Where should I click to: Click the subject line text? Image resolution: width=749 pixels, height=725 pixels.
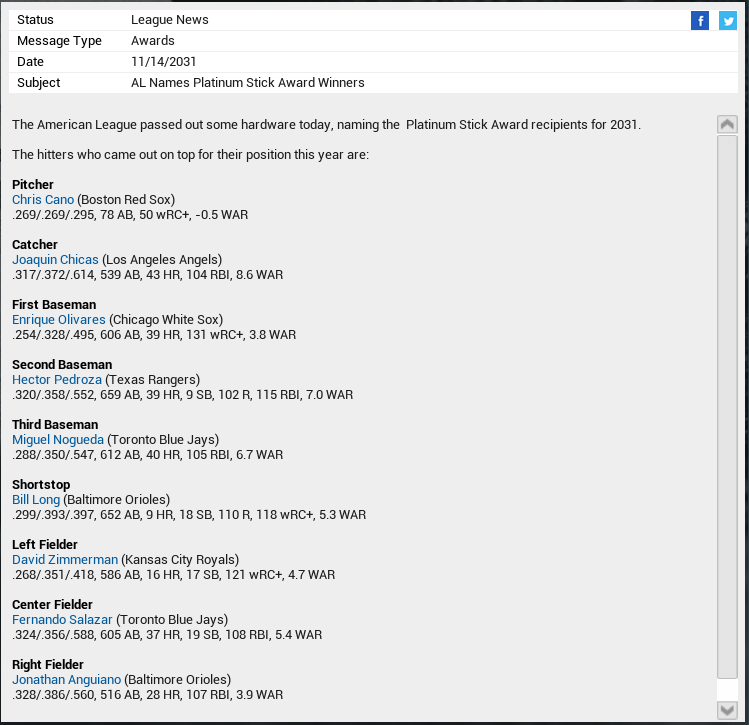click(247, 83)
